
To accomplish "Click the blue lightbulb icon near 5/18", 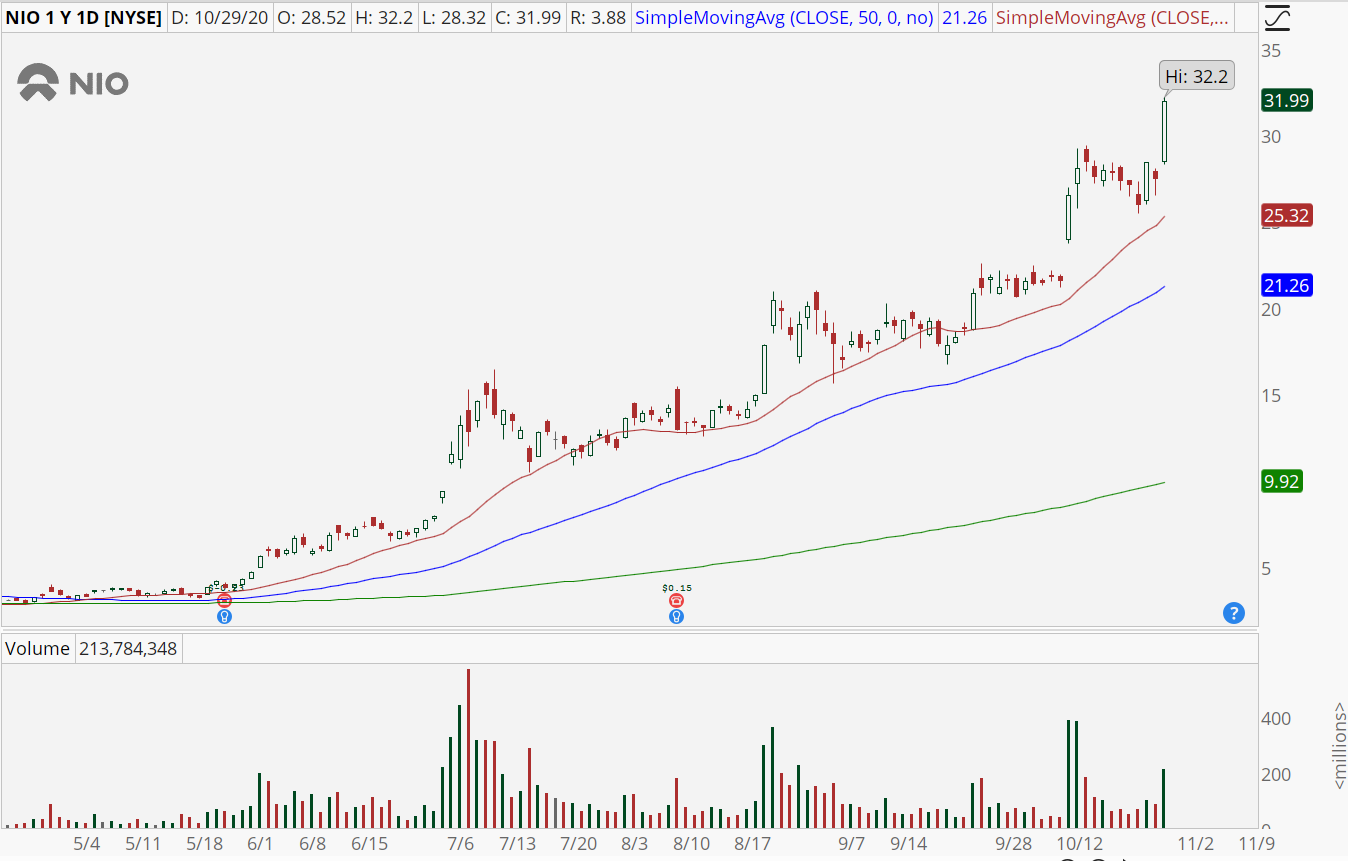I will coord(224,616).
